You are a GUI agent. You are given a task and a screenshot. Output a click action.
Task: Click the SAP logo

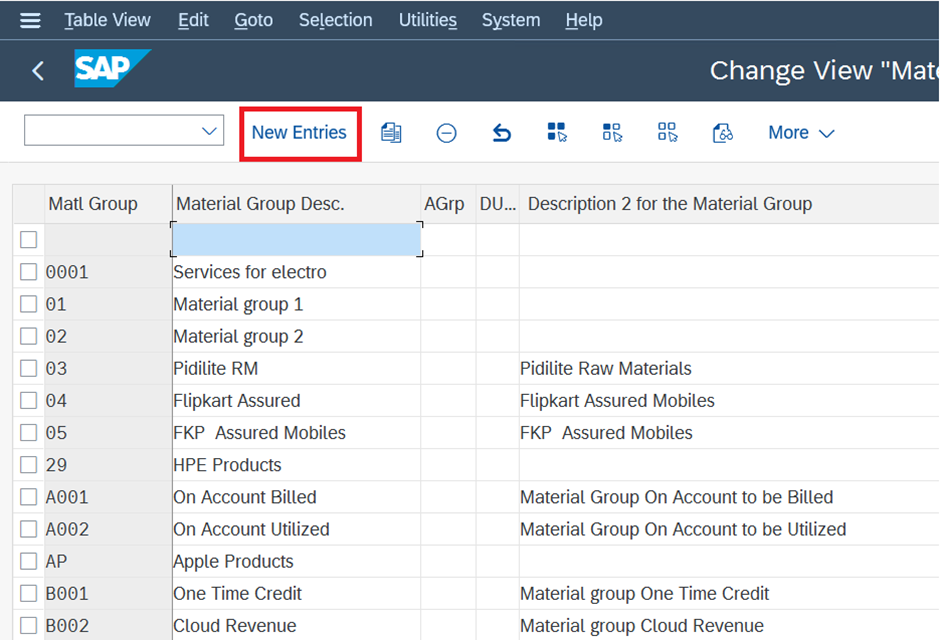coord(112,68)
